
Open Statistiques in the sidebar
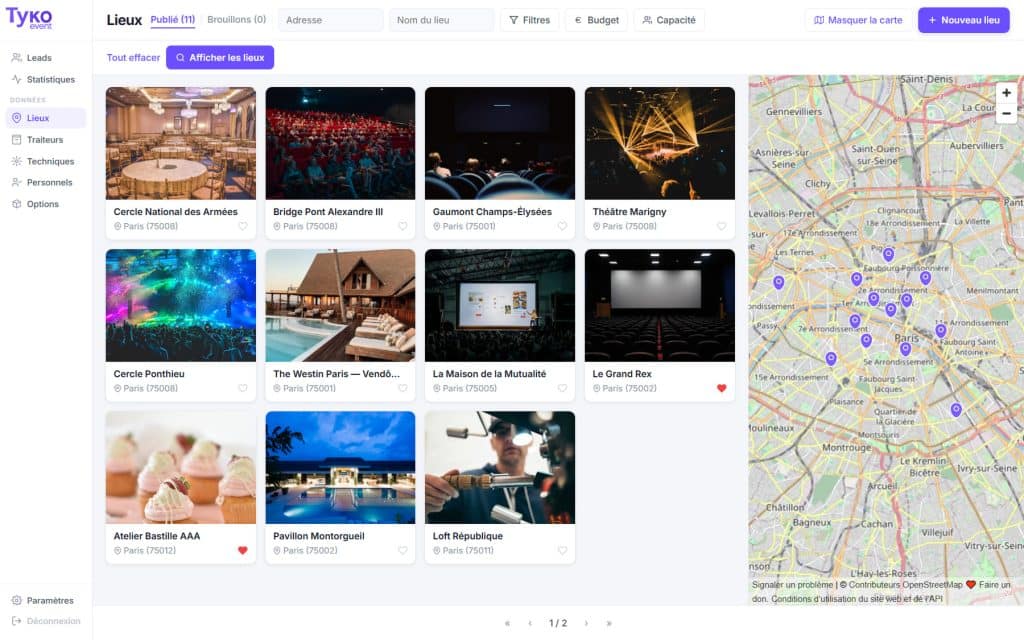[45, 79]
